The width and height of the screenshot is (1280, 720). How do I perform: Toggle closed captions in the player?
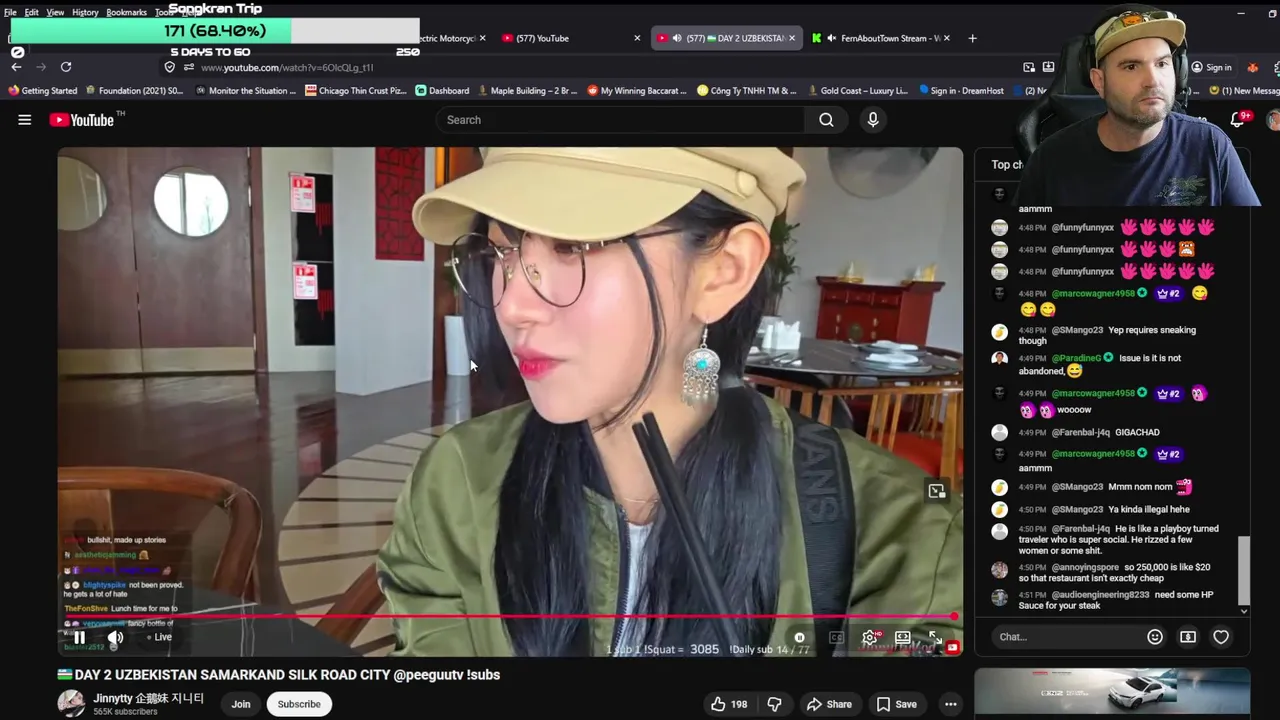pyautogui.click(x=837, y=637)
